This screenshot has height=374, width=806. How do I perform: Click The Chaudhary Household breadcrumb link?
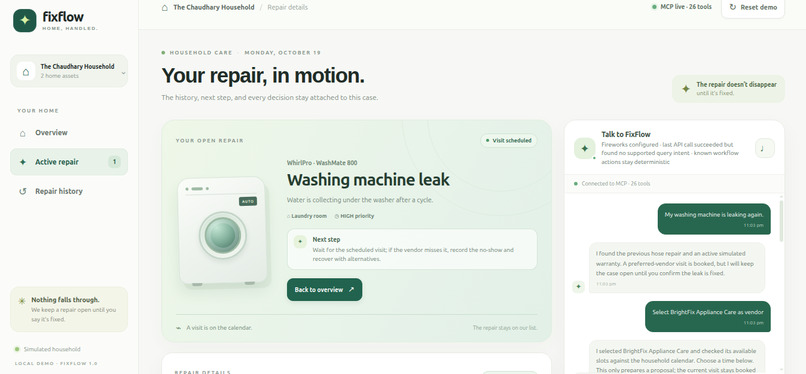pyautogui.click(x=213, y=8)
